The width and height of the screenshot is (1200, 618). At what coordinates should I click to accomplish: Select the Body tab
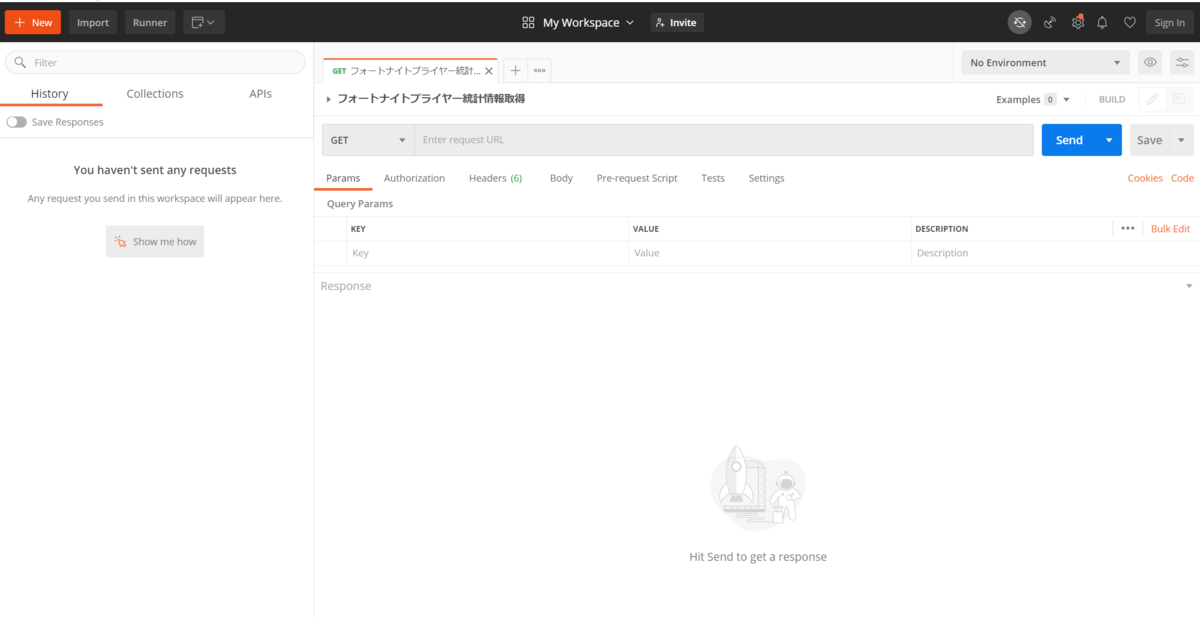pos(561,178)
